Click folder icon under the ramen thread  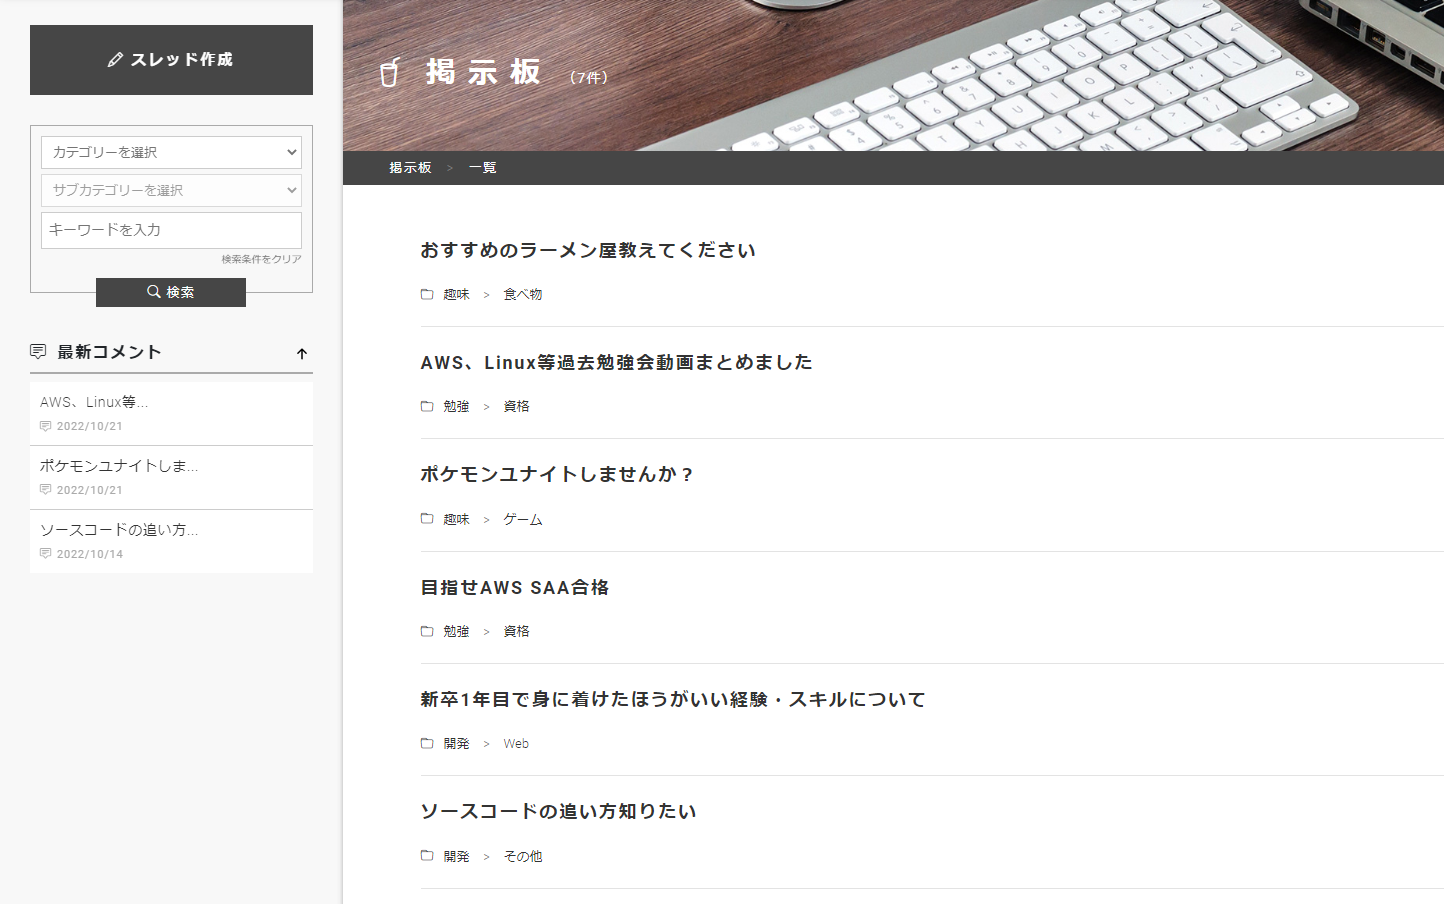click(427, 294)
